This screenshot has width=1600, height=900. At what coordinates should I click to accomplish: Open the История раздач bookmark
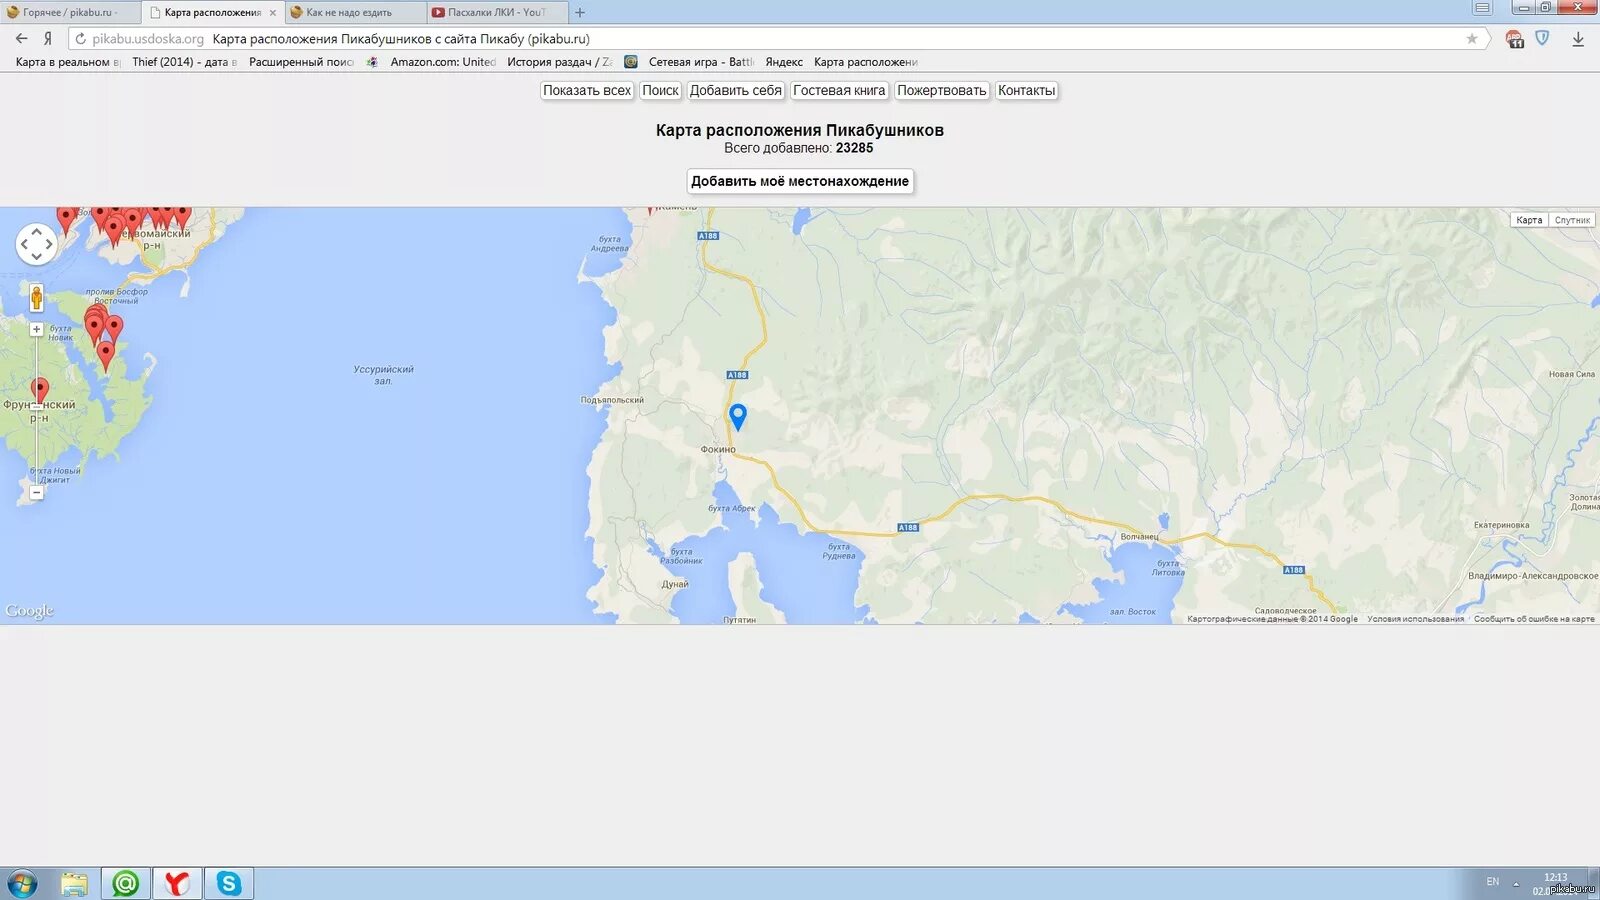(x=559, y=62)
